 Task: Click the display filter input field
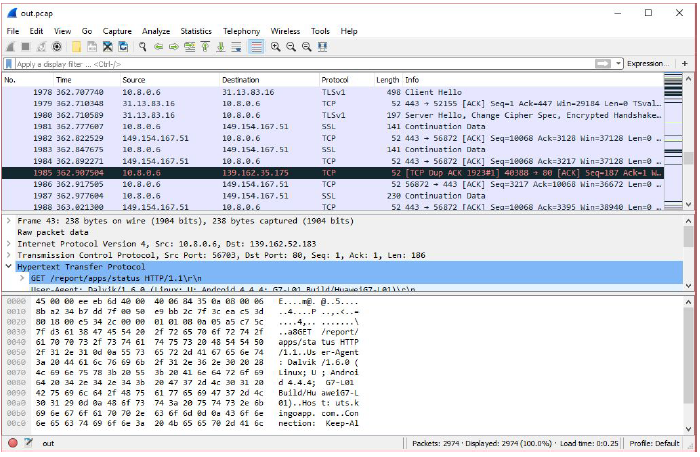click(x=300, y=63)
